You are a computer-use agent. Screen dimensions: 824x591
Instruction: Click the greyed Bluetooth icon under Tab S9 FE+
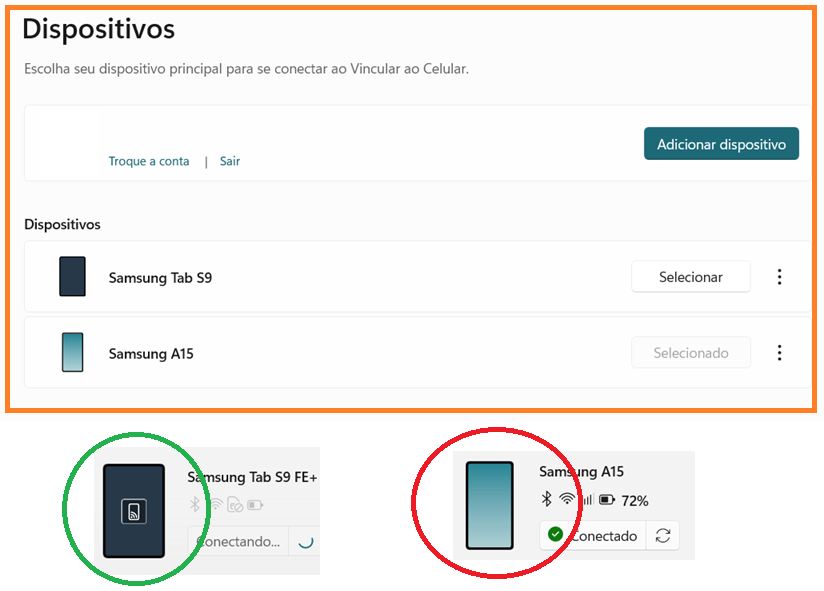tap(195, 505)
